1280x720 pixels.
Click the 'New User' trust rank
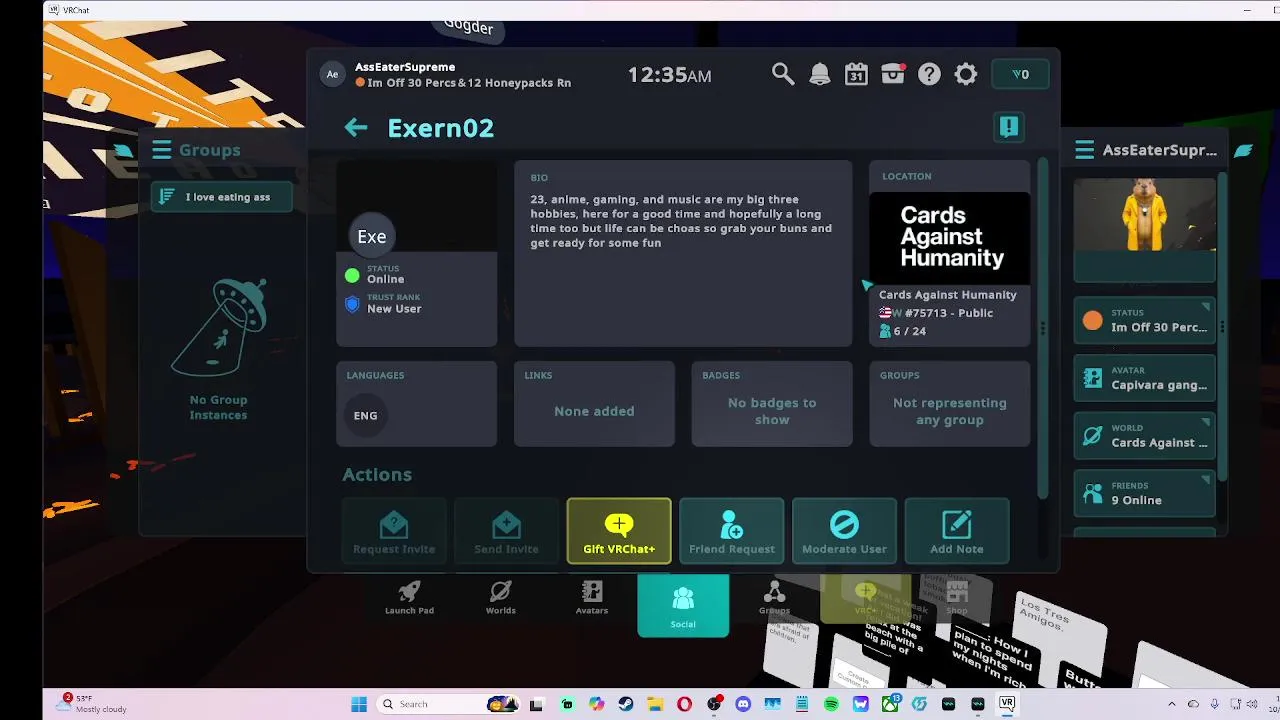(394, 309)
